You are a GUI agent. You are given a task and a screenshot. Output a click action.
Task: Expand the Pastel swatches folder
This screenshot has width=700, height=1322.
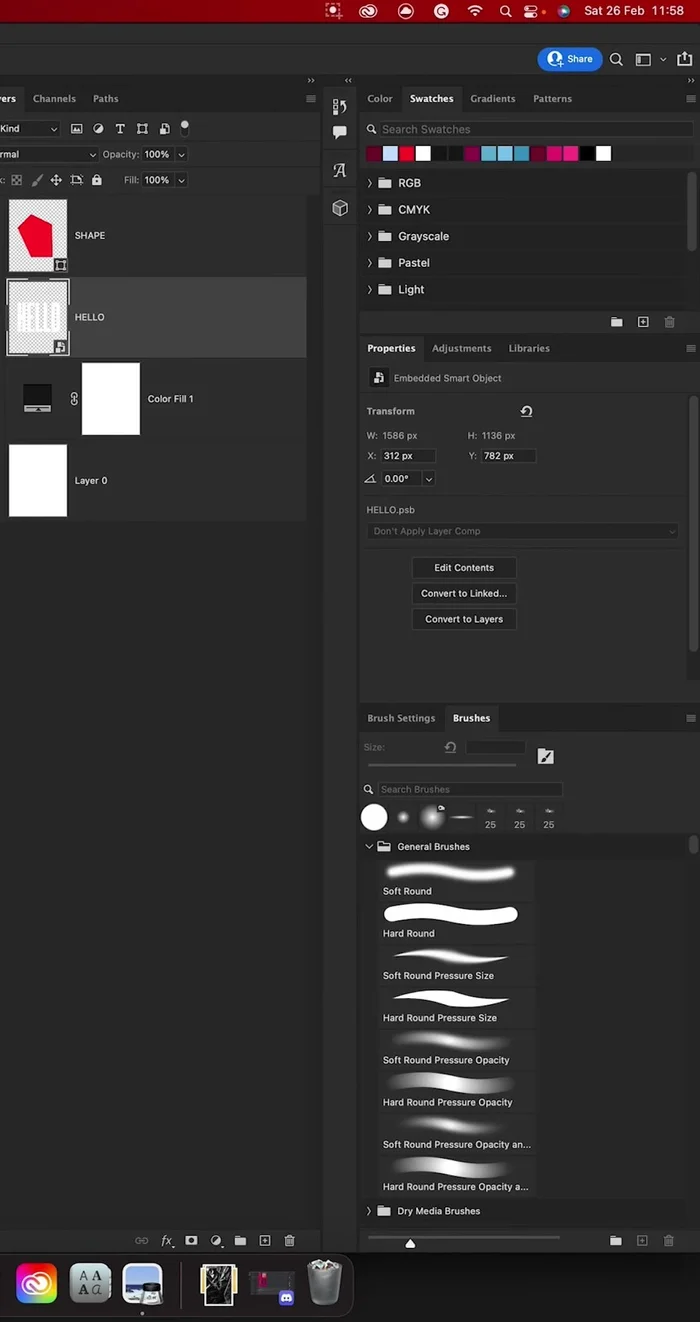tap(370, 263)
